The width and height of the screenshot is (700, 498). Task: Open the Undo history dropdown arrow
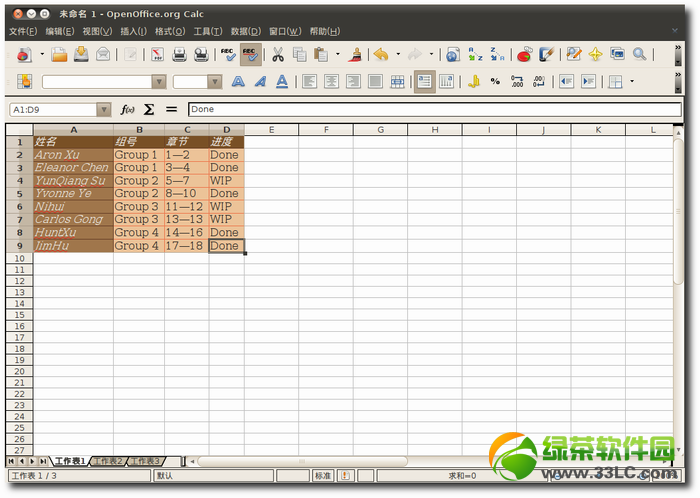click(398, 54)
